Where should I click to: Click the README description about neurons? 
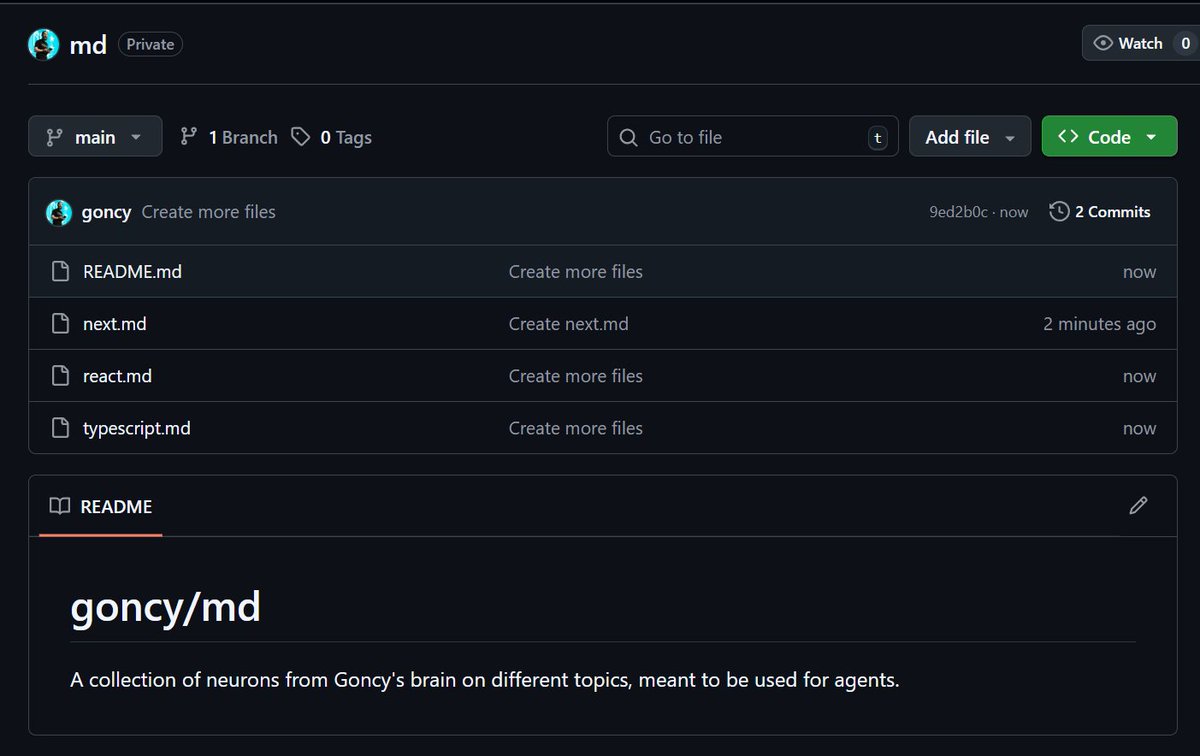coord(485,680)
